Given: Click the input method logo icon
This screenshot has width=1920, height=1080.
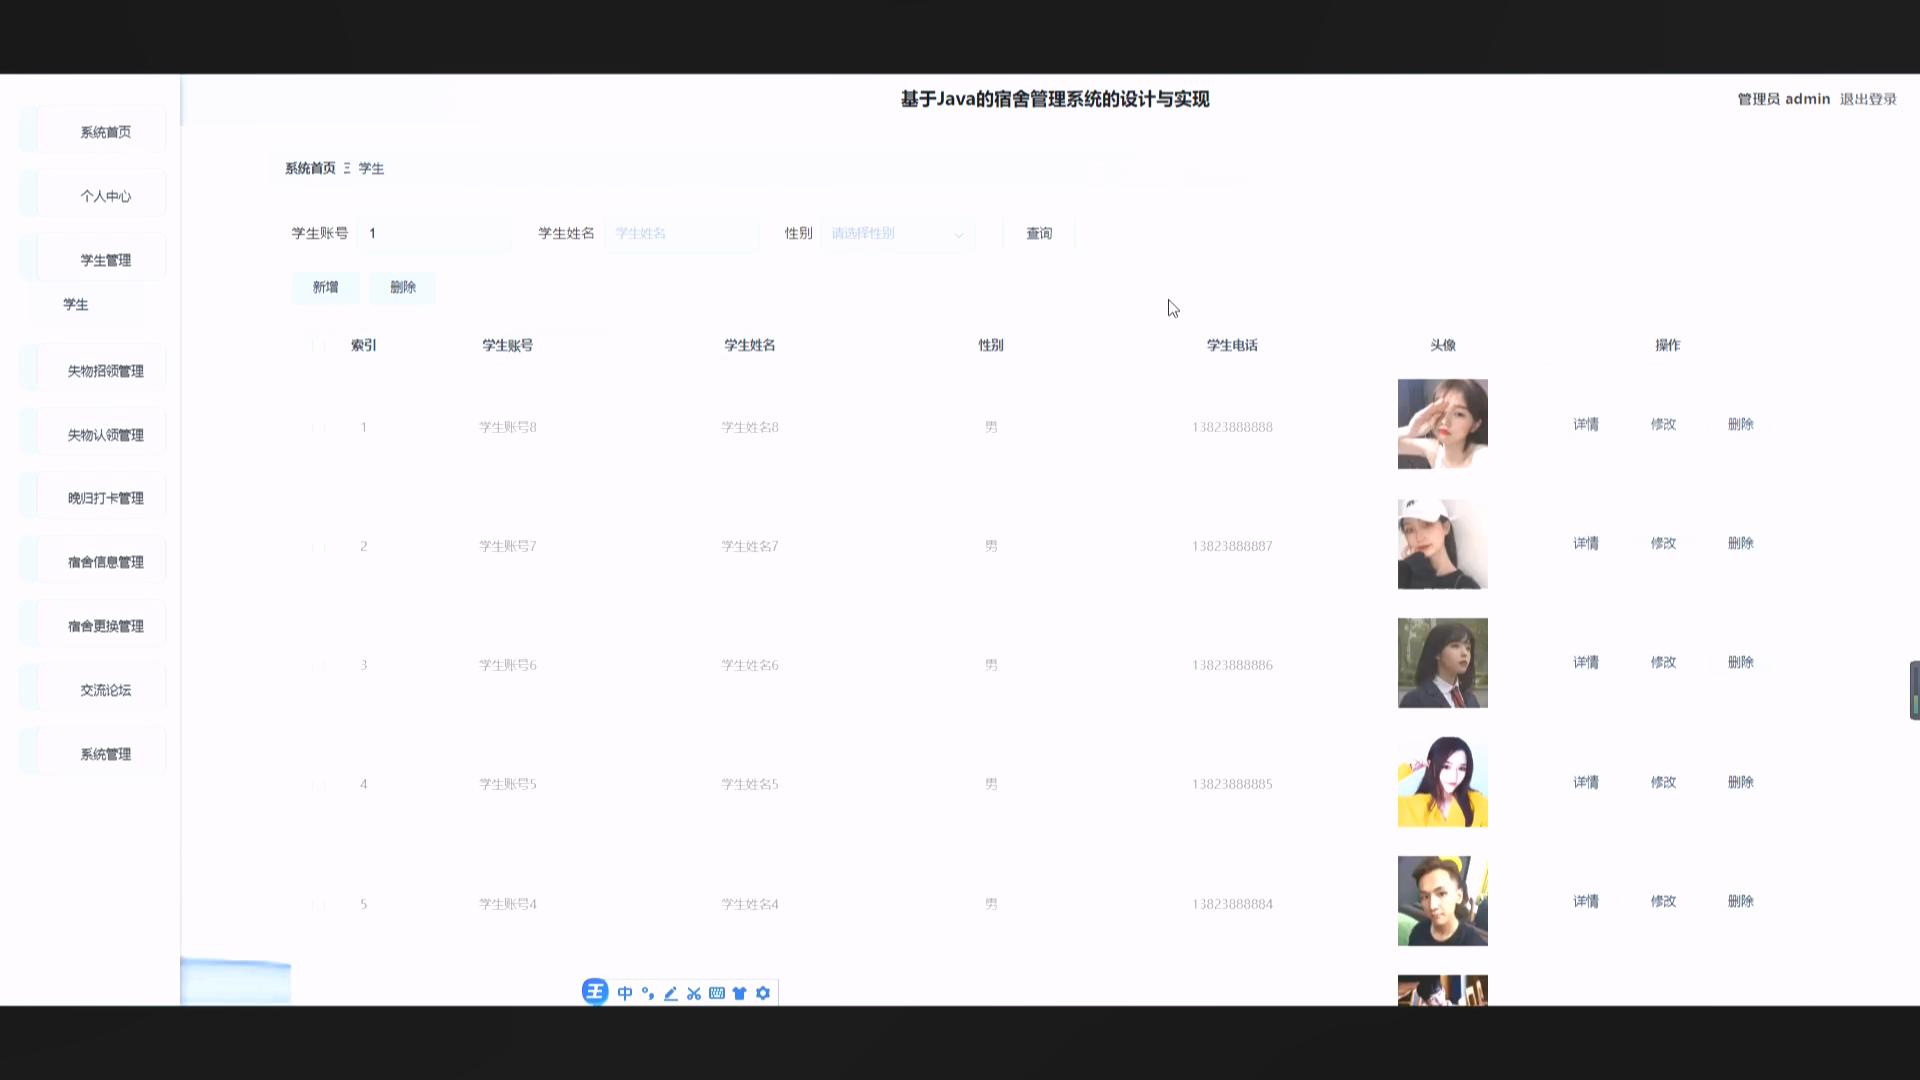Looking at the screenshot, I should coord(595,992).
